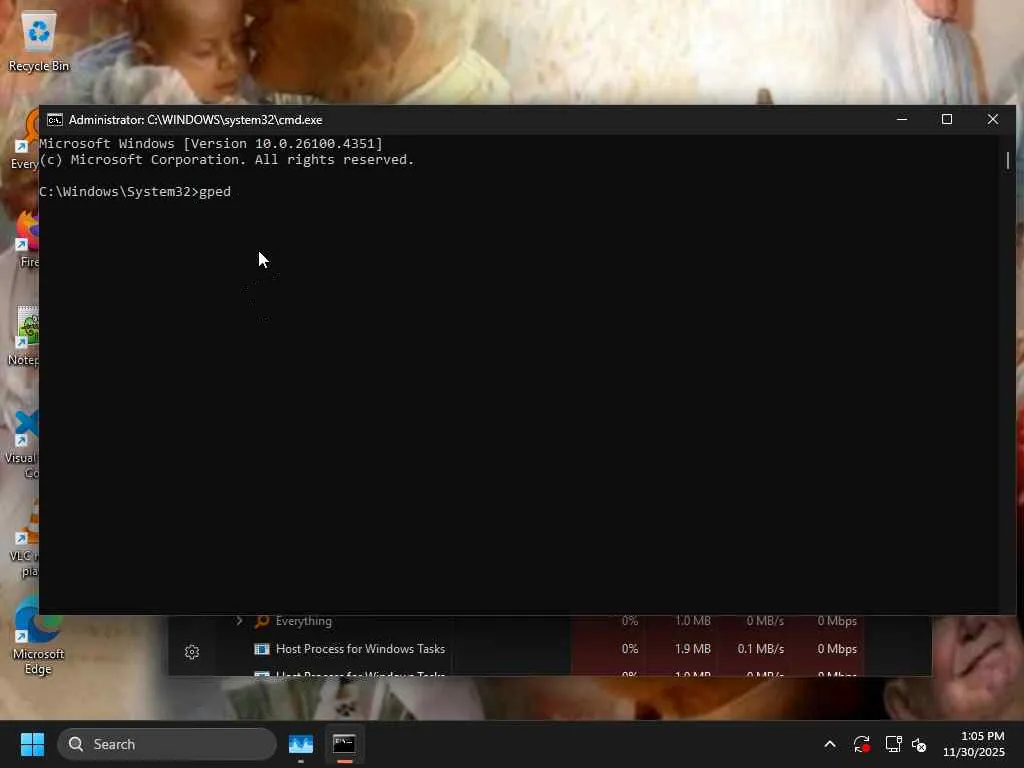Open the Visual Studio Code desktop shortcut
Screen dimensions: 1024x768
24,444
